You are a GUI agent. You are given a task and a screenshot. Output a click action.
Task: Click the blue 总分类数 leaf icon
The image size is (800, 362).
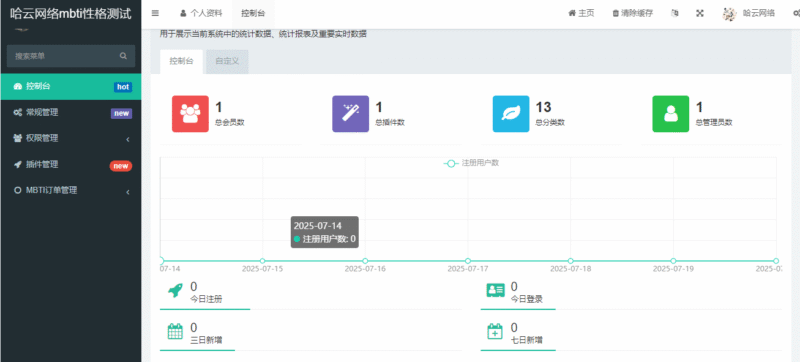tap(511, 114)
